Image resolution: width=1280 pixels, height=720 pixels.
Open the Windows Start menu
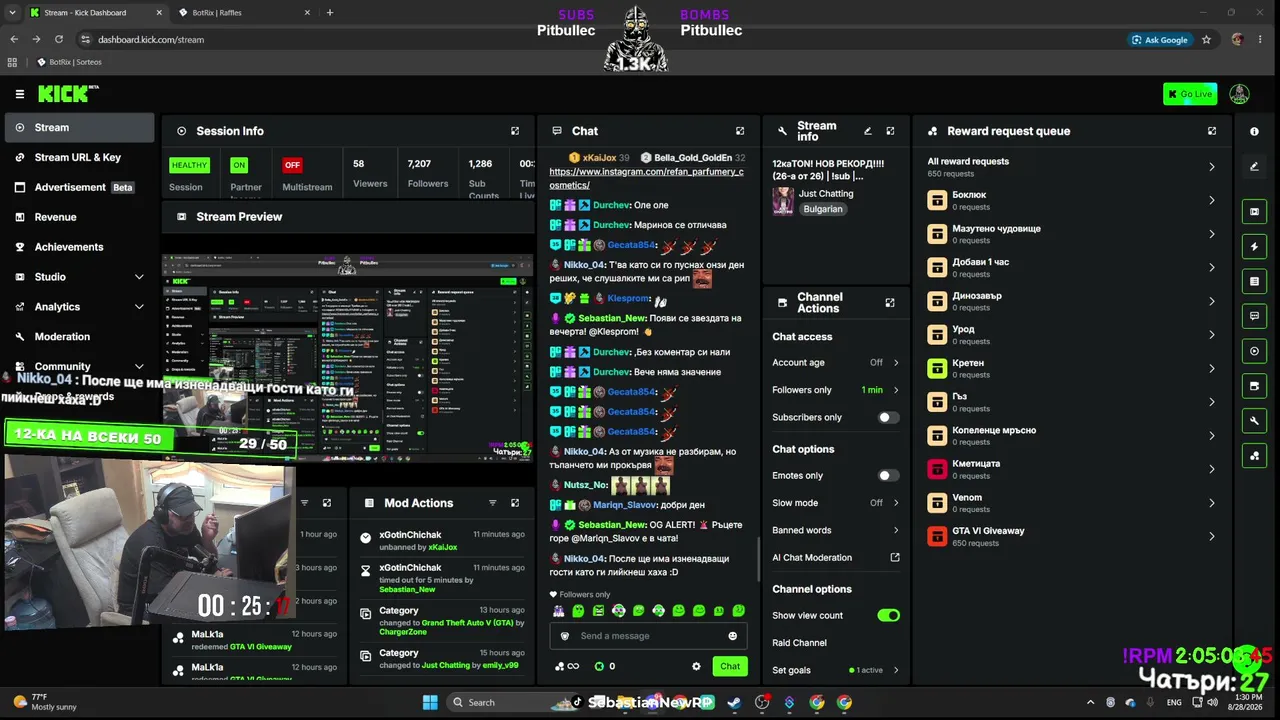431,702
